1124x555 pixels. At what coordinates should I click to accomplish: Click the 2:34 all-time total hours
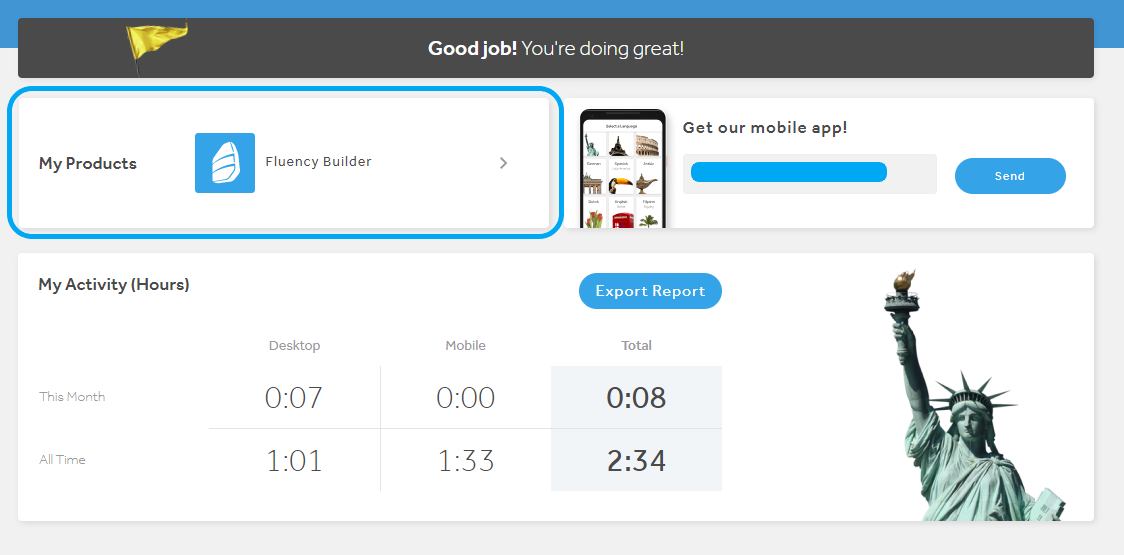point(636,461)
